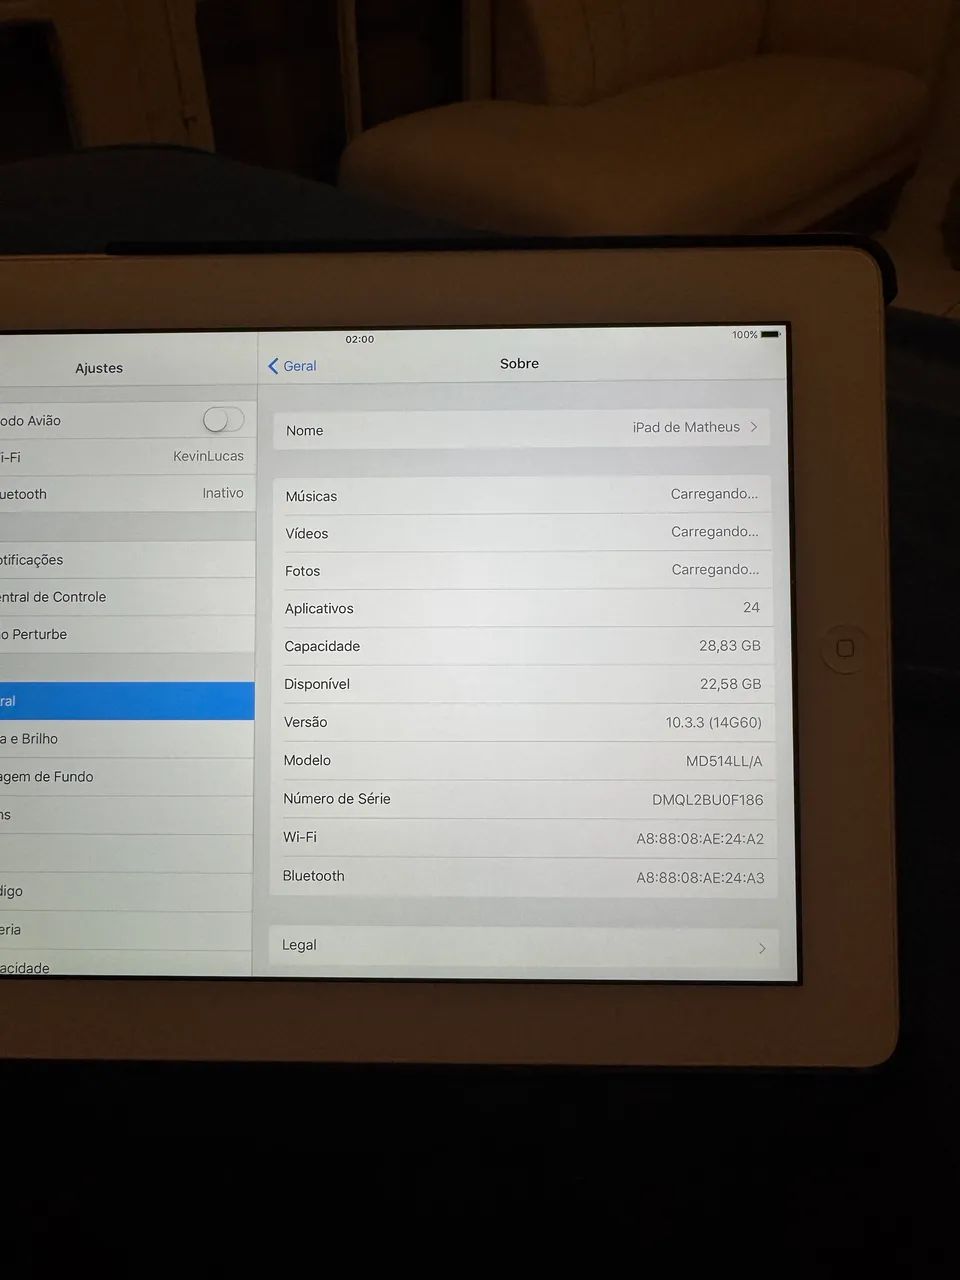Open the Wi-Fi settings row in sidebar

(127, 457)
